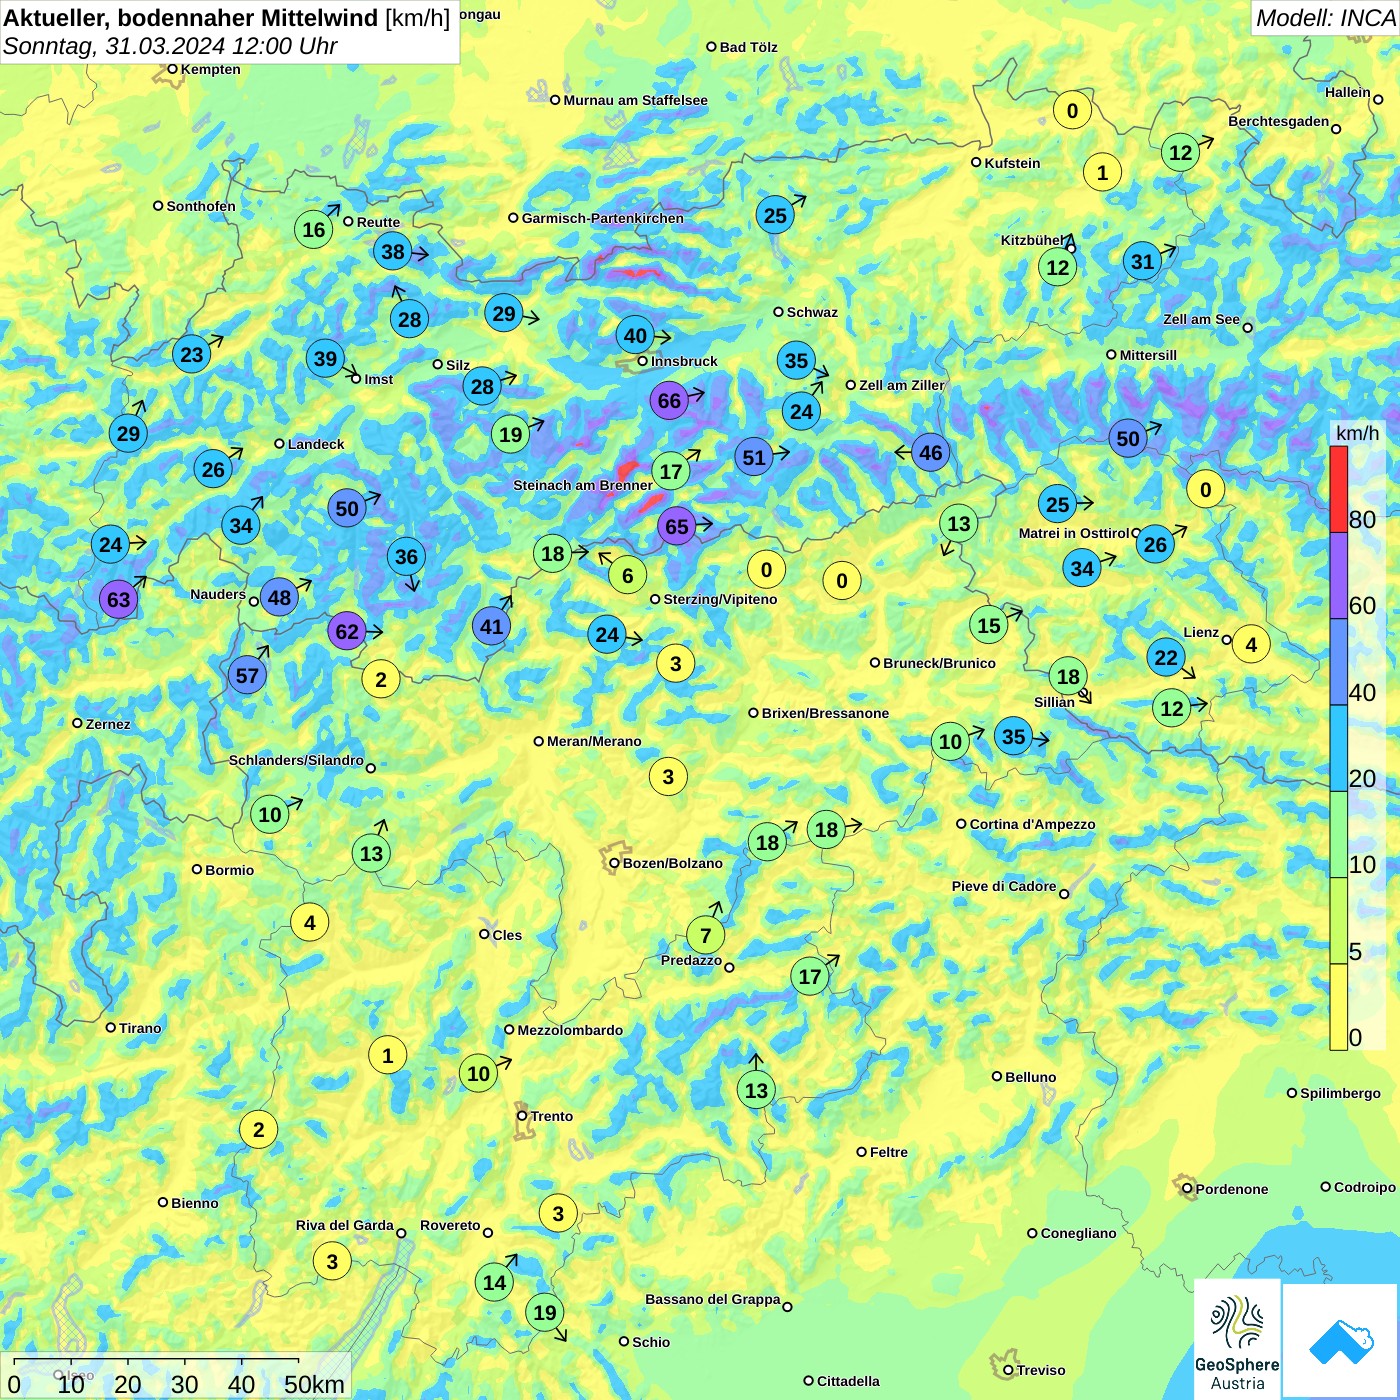Image resolution: width=1400 pixels, height=1400 pixels.
Task: Click the 4 km/h marker beside Lienz
Action: tap(1251, 644)
